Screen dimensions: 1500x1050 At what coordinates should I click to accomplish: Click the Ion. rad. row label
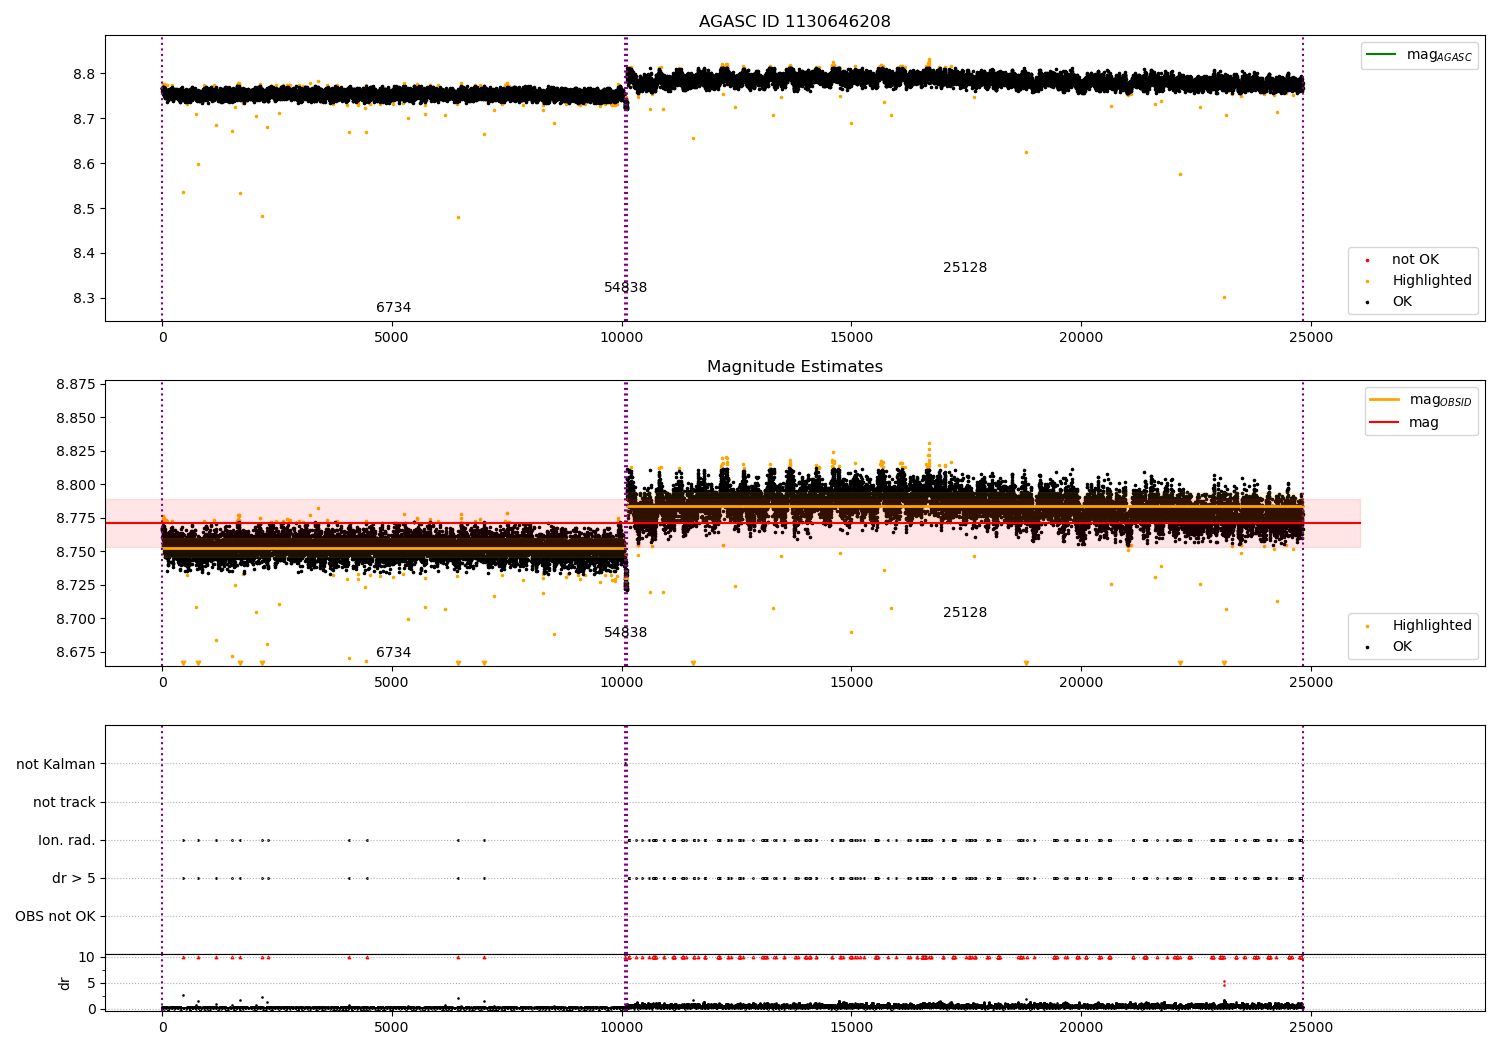(67, 841)
